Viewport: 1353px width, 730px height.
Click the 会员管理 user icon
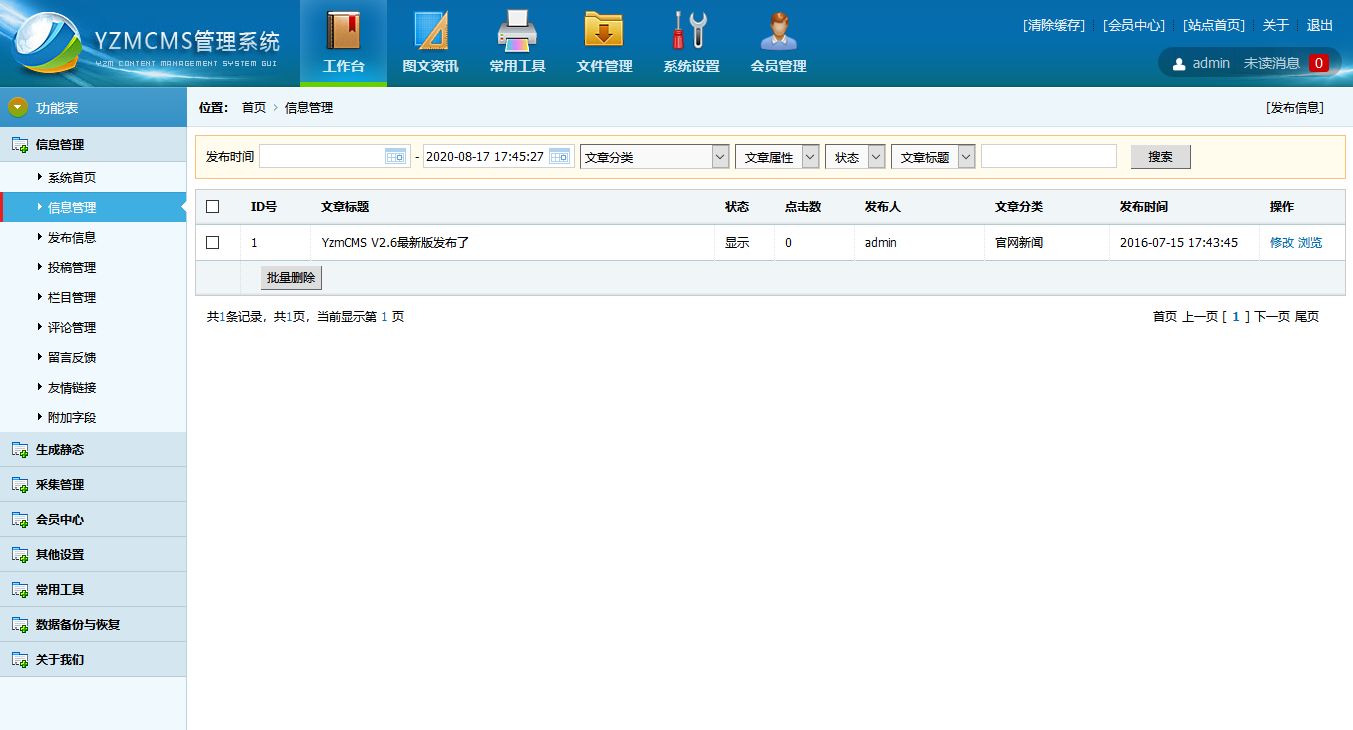(x=778, y=31)
